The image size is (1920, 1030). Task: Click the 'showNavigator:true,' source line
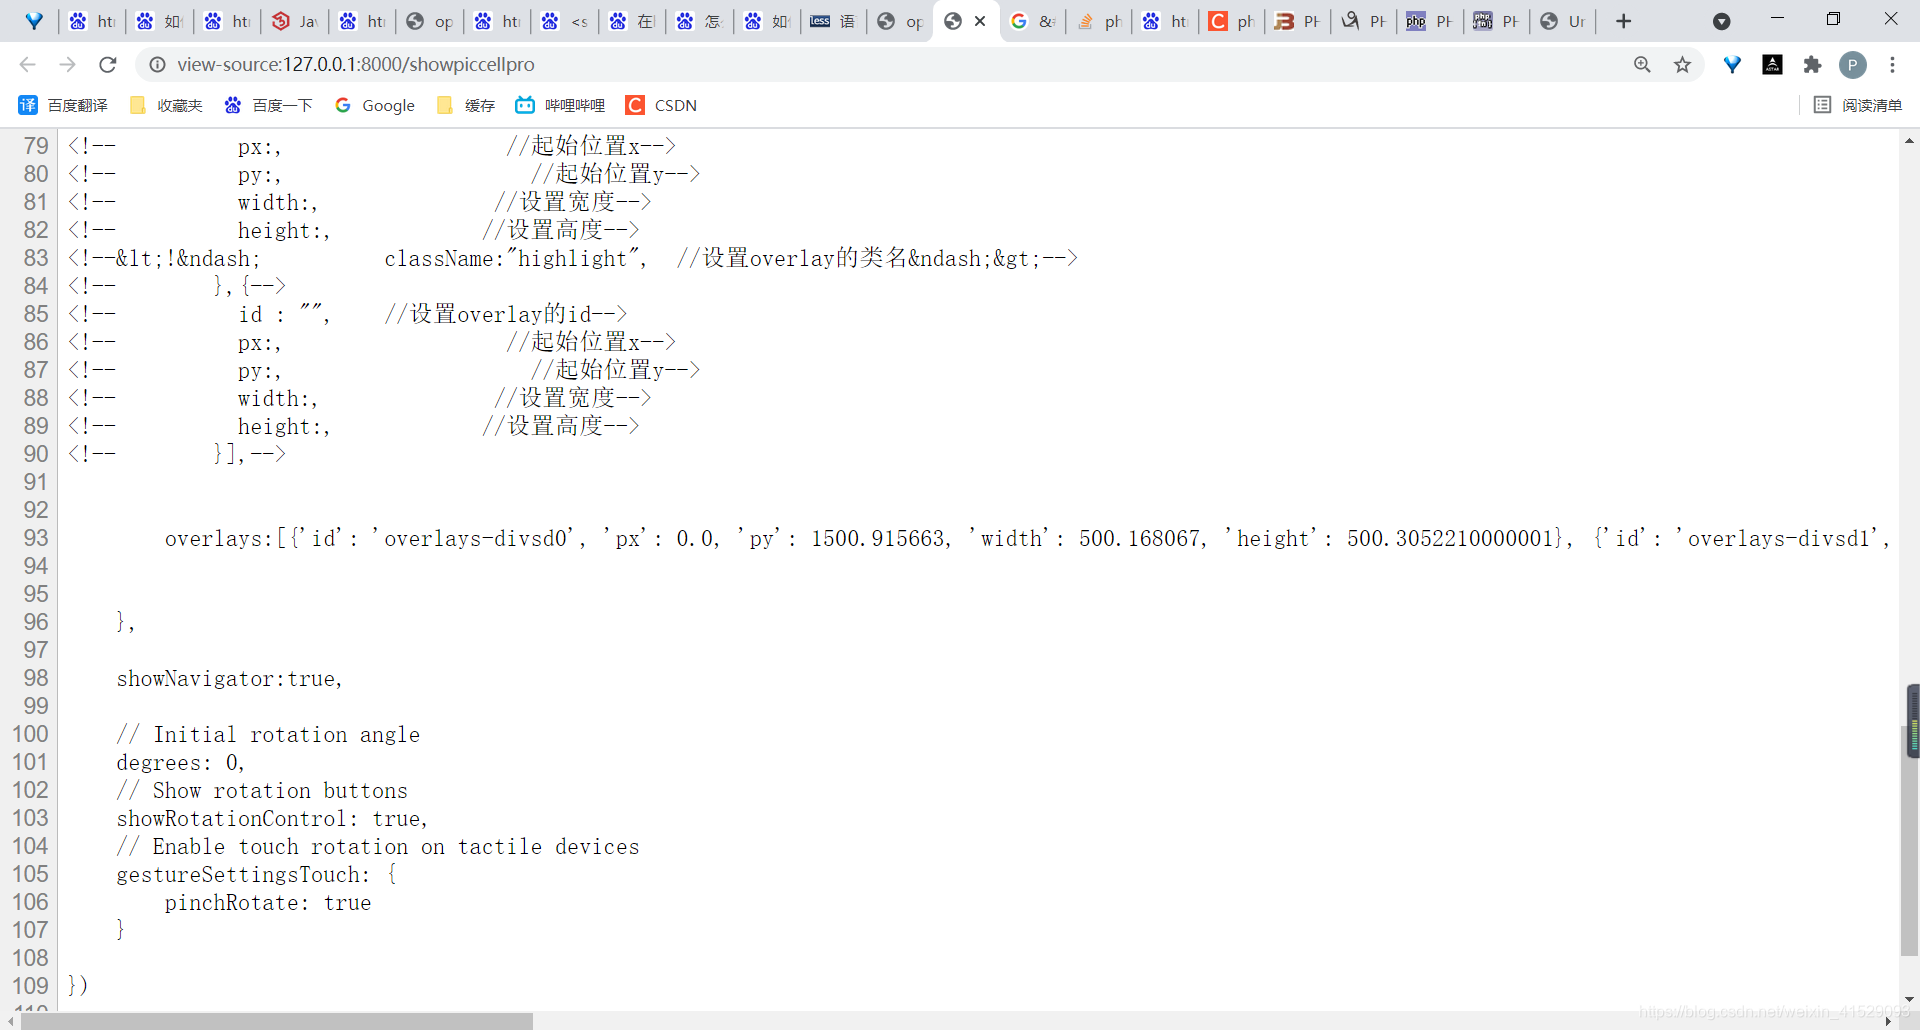pyautogui.click(x=230, y=679)
